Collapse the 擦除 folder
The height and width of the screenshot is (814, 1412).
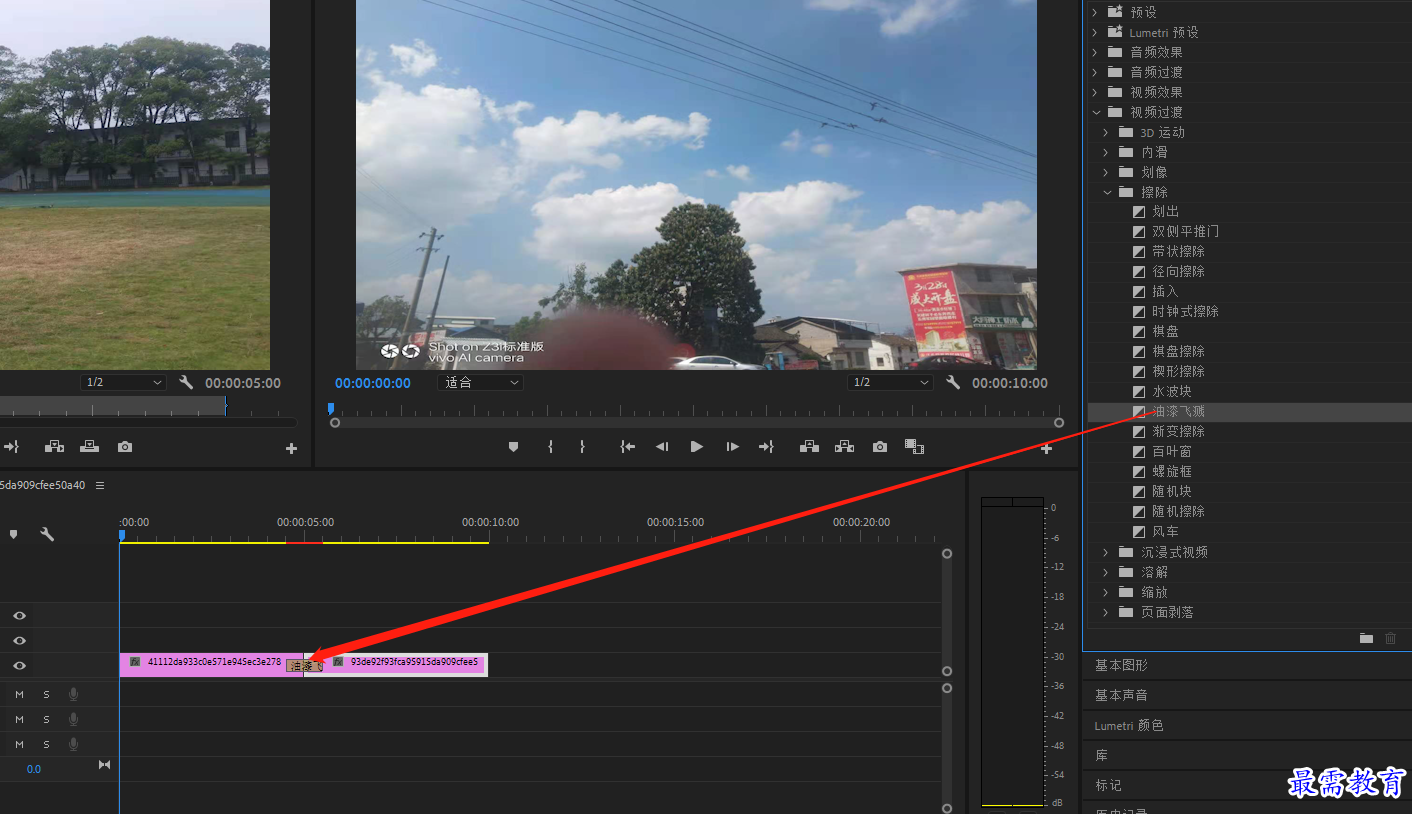point(1107,192)
